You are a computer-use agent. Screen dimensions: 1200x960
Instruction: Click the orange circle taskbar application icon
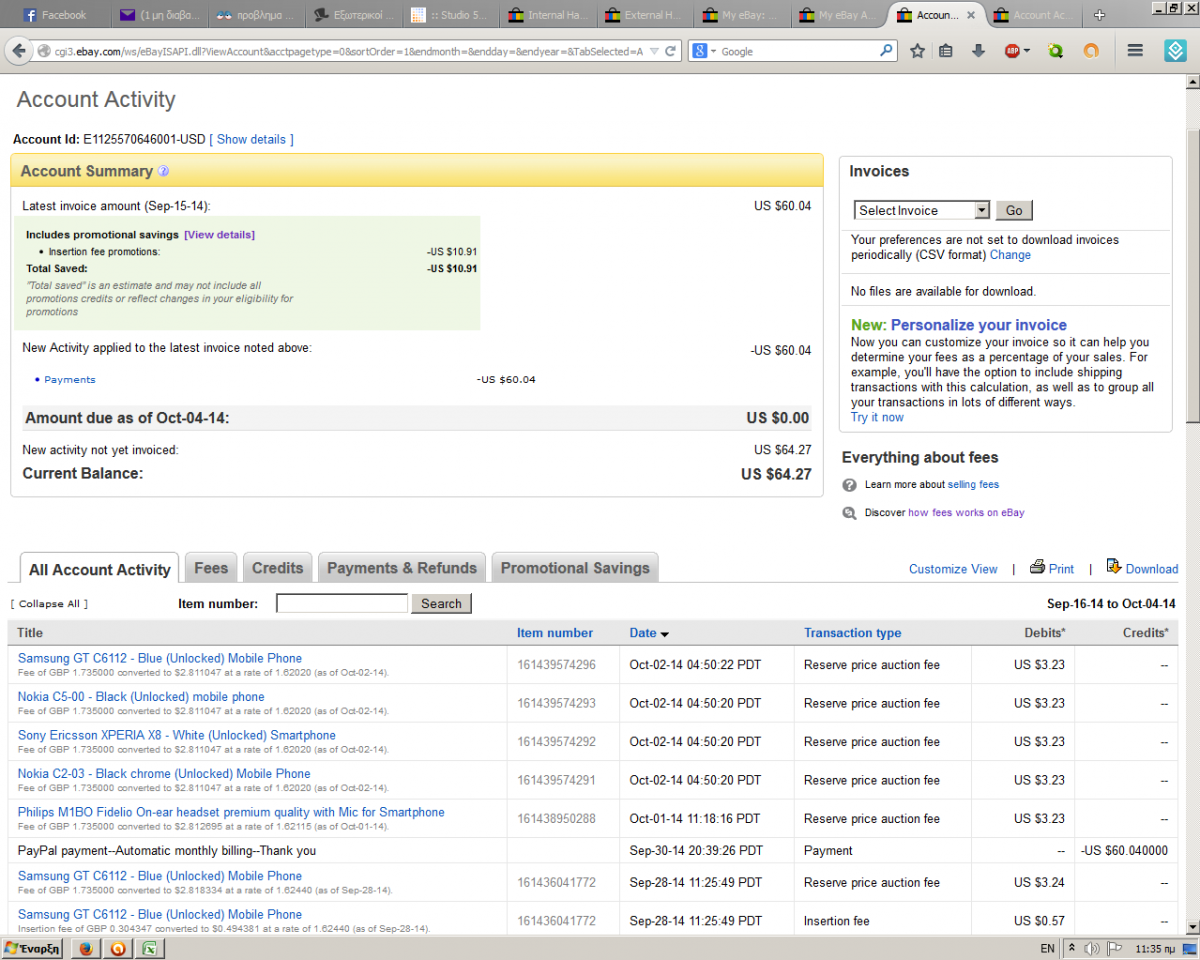click(x=117, y=948)
